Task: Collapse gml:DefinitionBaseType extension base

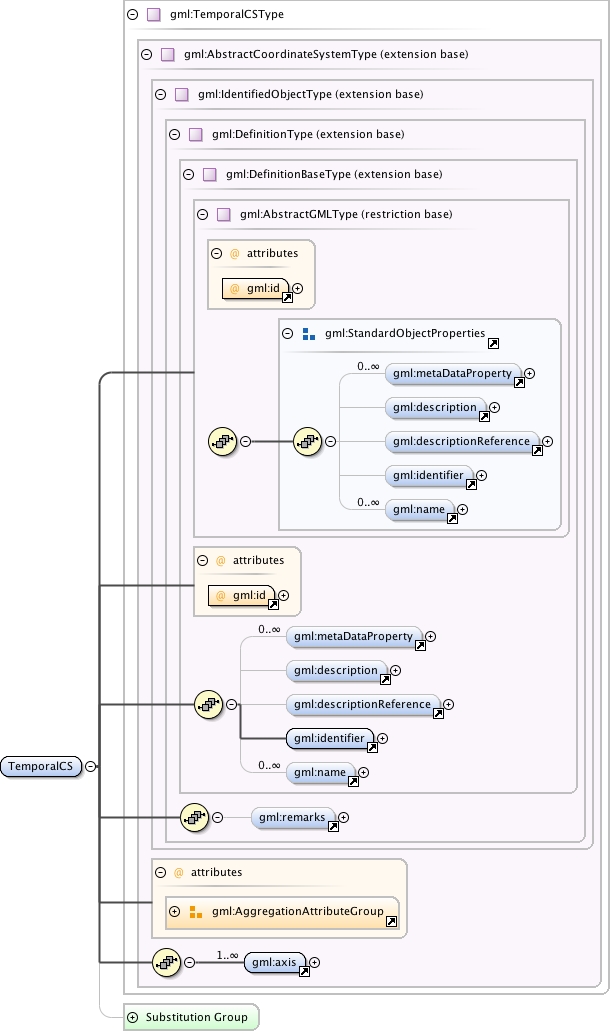Action: (x=189, y=175)
